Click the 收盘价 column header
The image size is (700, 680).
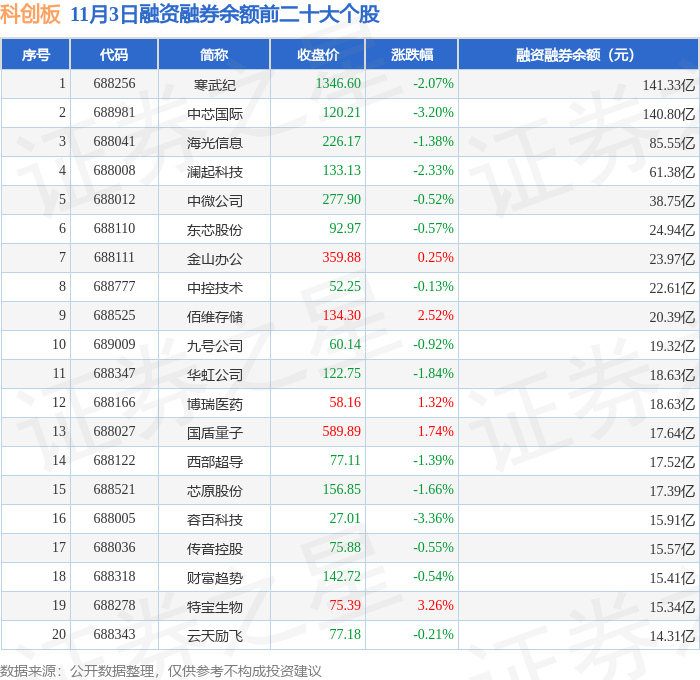pos(318,54)
